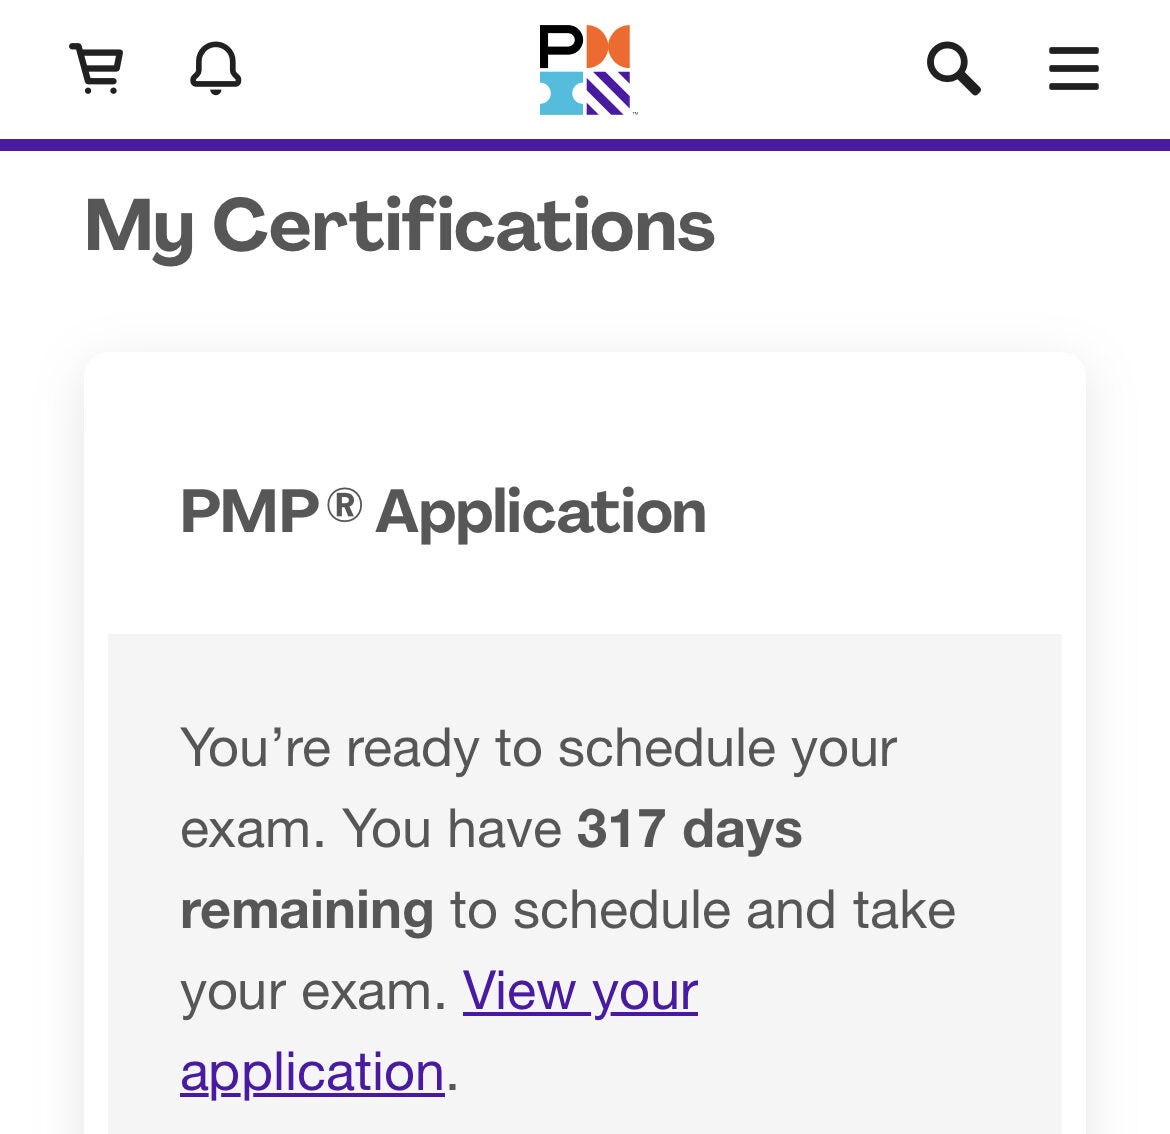Viewport: 1170px width, 1134px height.
Task: Open the View your application link
Action: [x=578, y=992]
